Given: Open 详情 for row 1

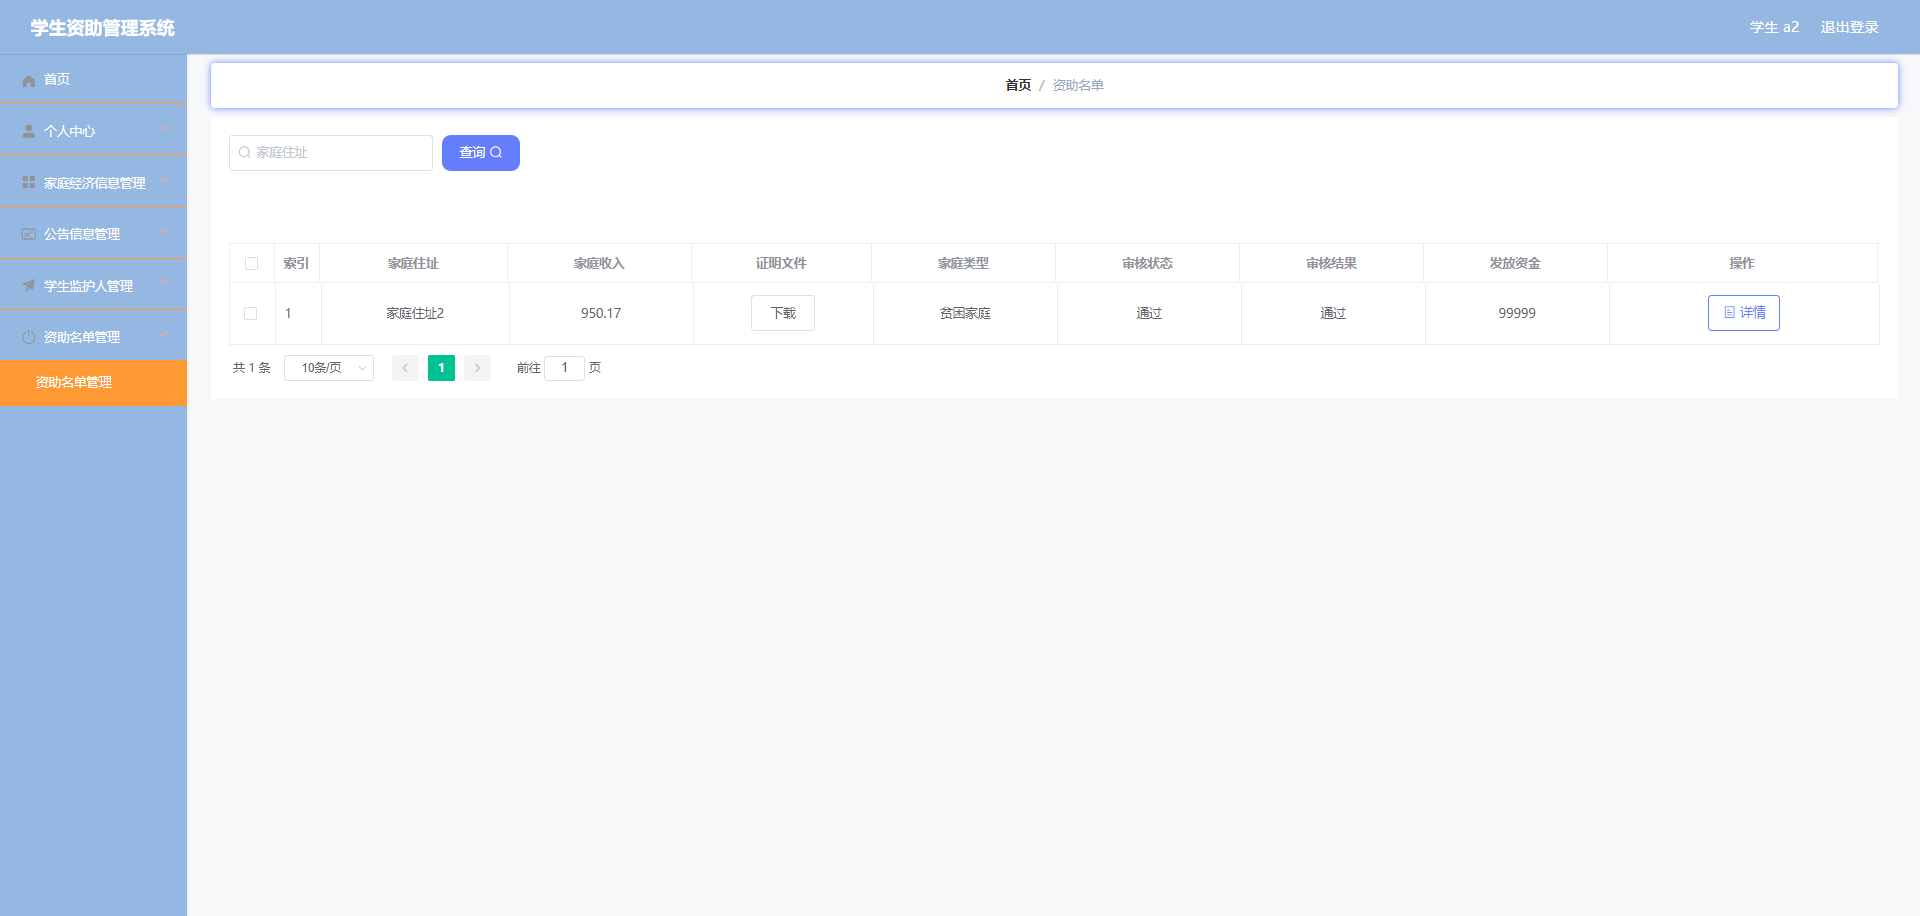Looking at the screenshot, I should point(1744,313).
